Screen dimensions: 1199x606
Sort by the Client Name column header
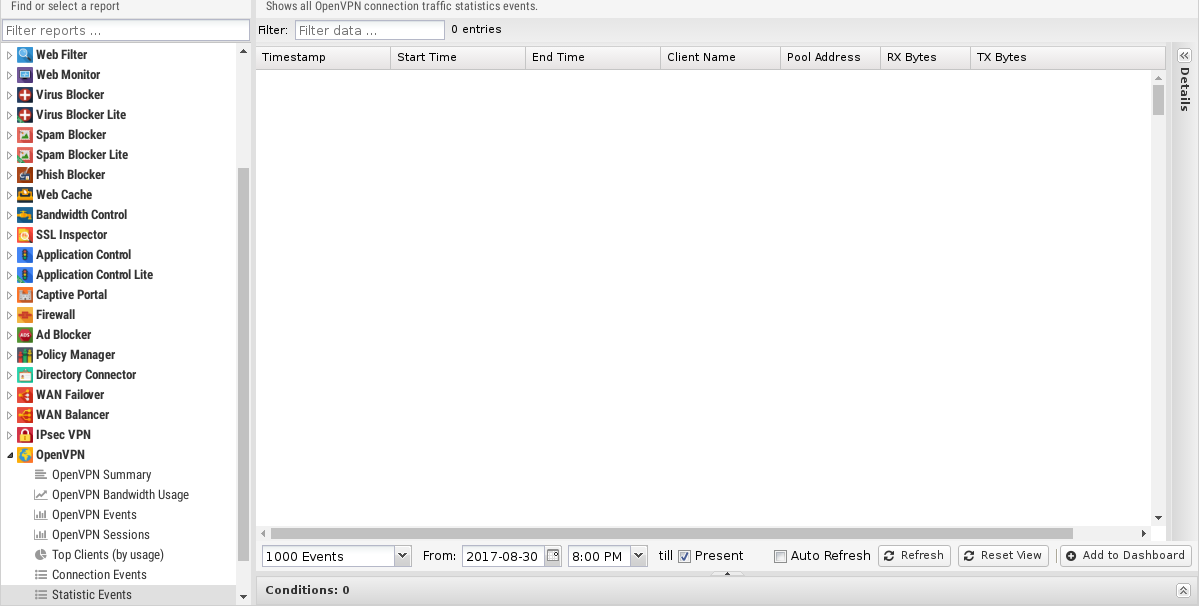coord(720,57)
